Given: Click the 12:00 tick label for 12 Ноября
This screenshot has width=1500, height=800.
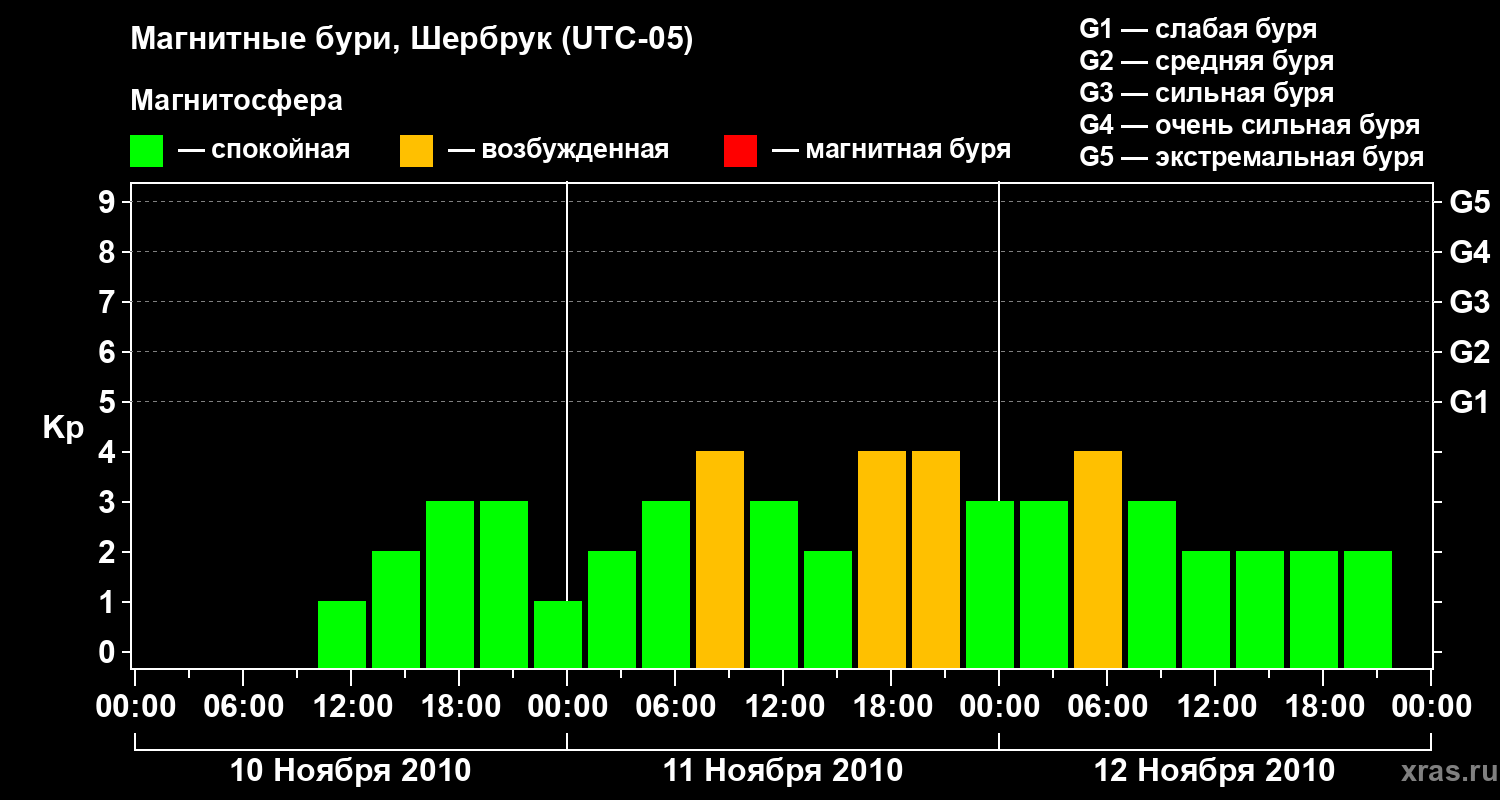Looking at the screenshot, I should coord(1215,706).
